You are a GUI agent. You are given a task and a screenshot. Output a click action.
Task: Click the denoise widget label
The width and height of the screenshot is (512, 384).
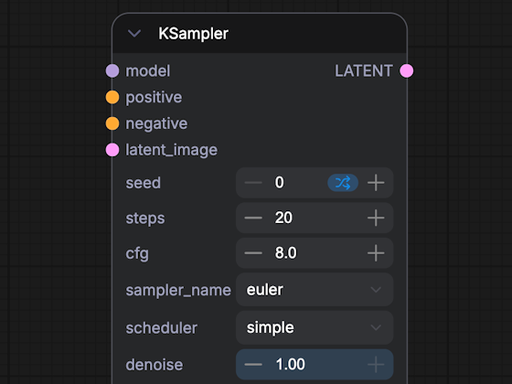click(154, 365)
